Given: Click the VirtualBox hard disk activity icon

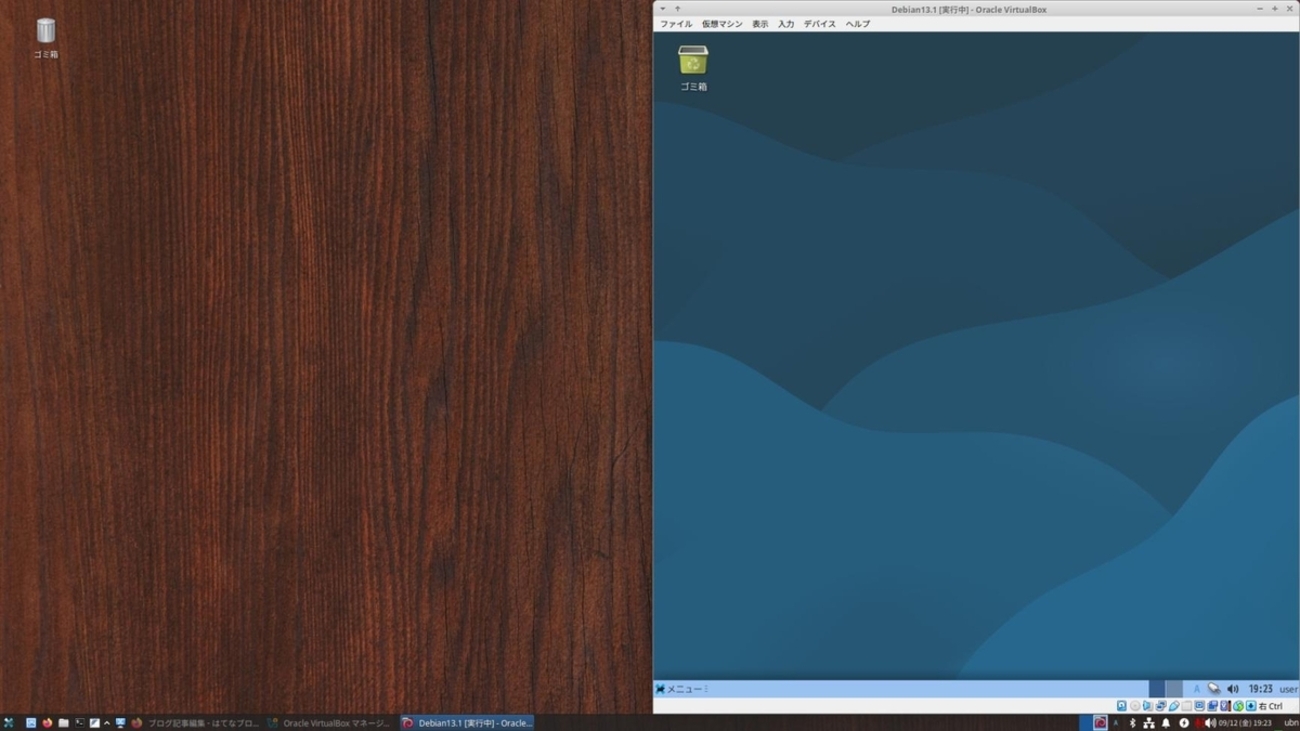Looking at the screenshot, I should (x=1122, y=706).
